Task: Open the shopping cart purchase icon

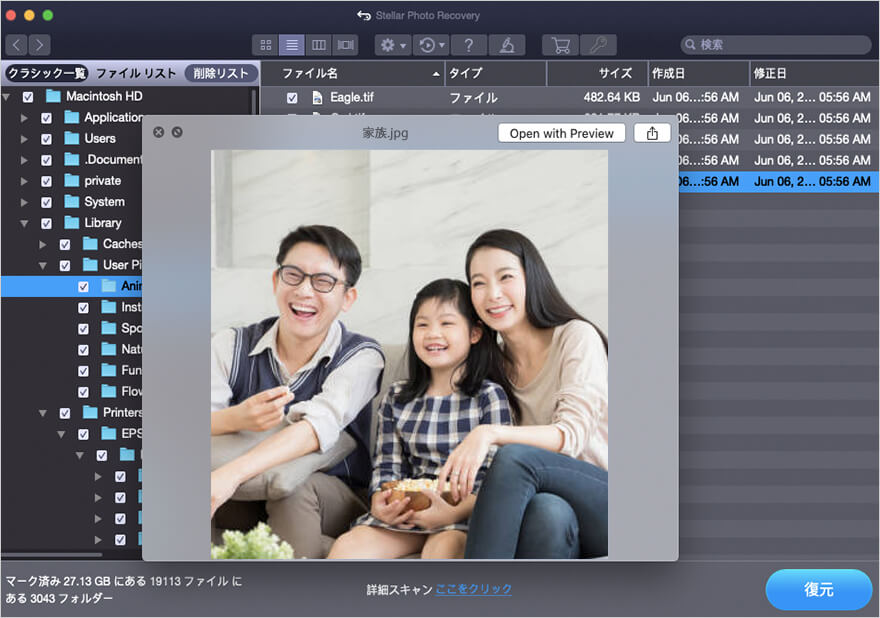Action: pos(560,45)
